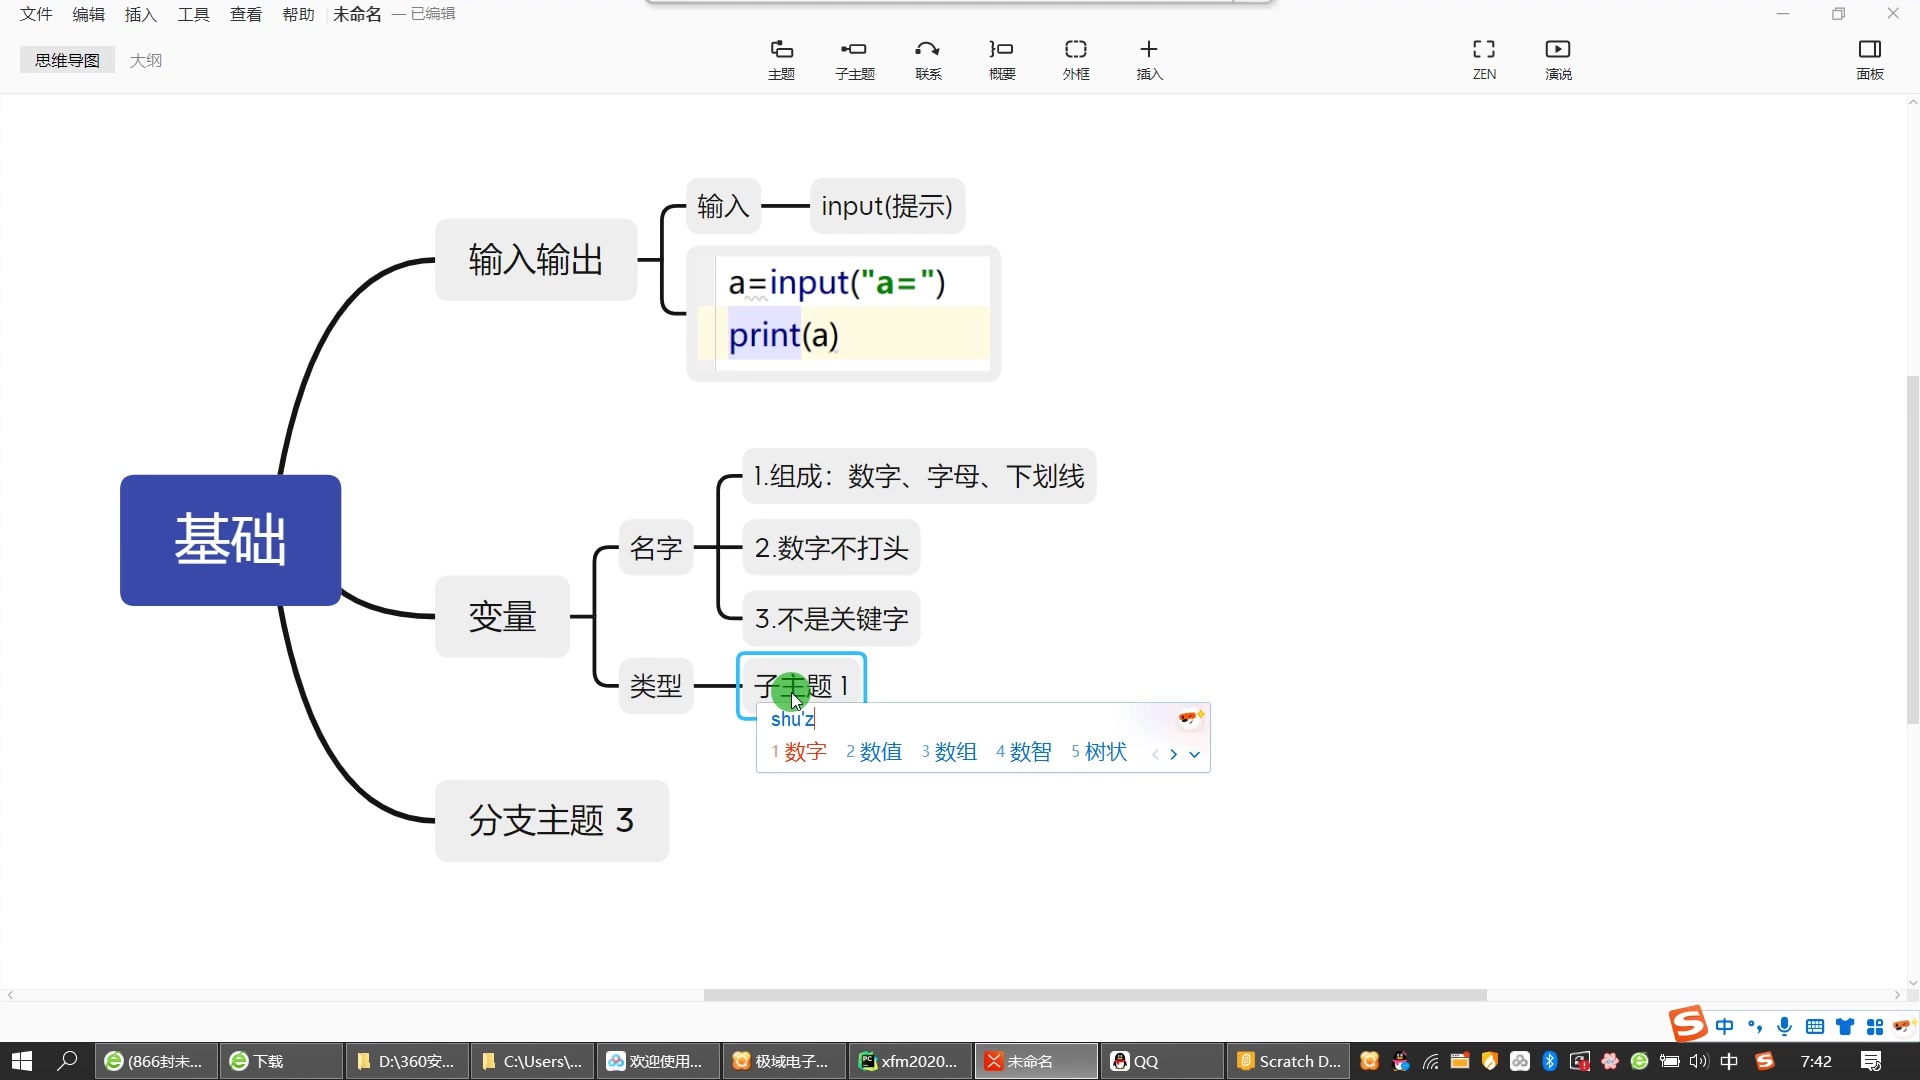Open the Scratch window from taskbar
Screen dimensions: 1920x1080
[1287, 1060]
